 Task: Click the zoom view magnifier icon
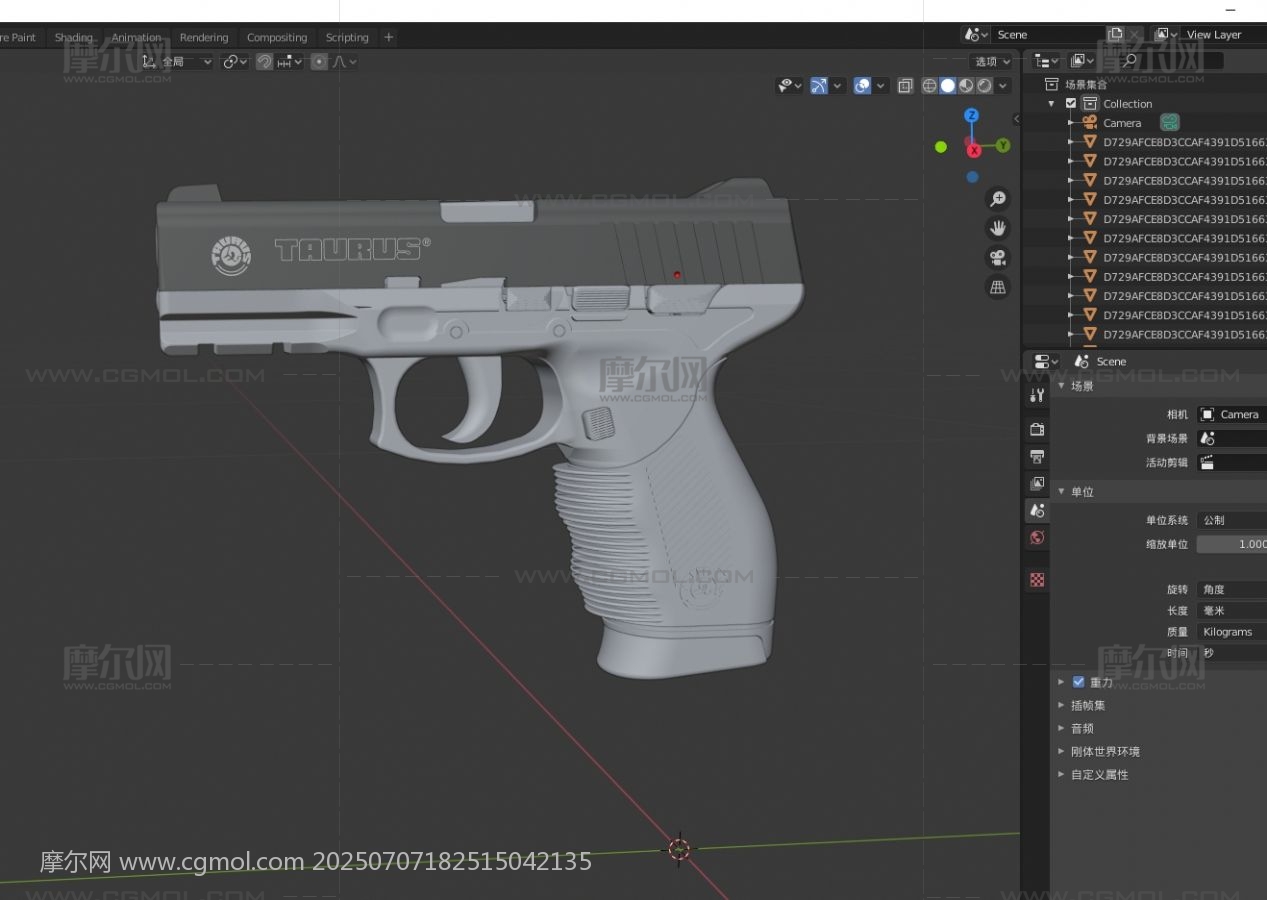(997, 198)
